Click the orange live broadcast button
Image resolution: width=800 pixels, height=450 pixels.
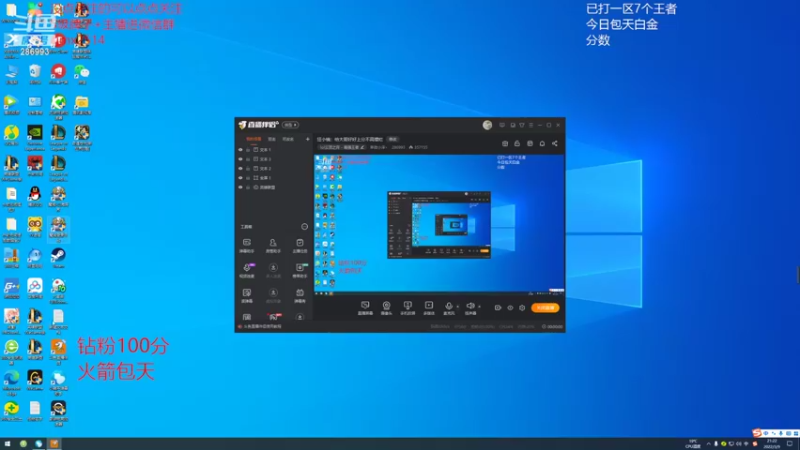[x=545, y=308]
